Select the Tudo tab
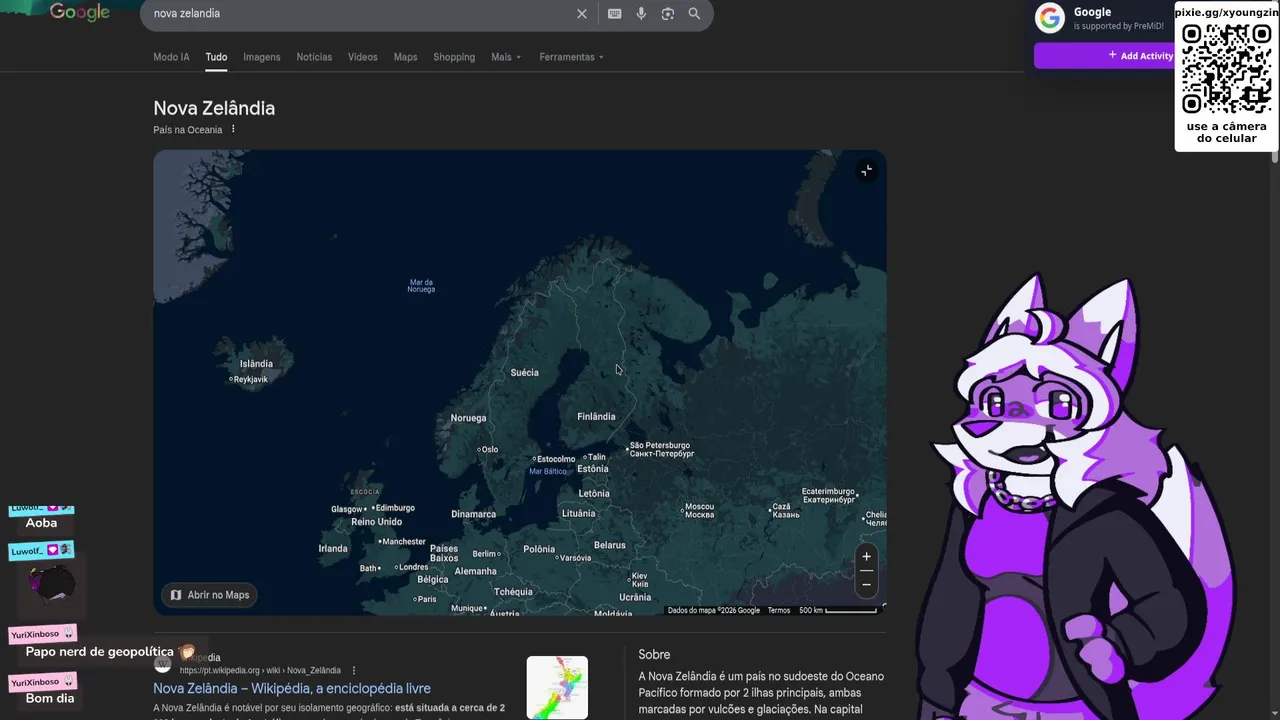 coord(216,57)
